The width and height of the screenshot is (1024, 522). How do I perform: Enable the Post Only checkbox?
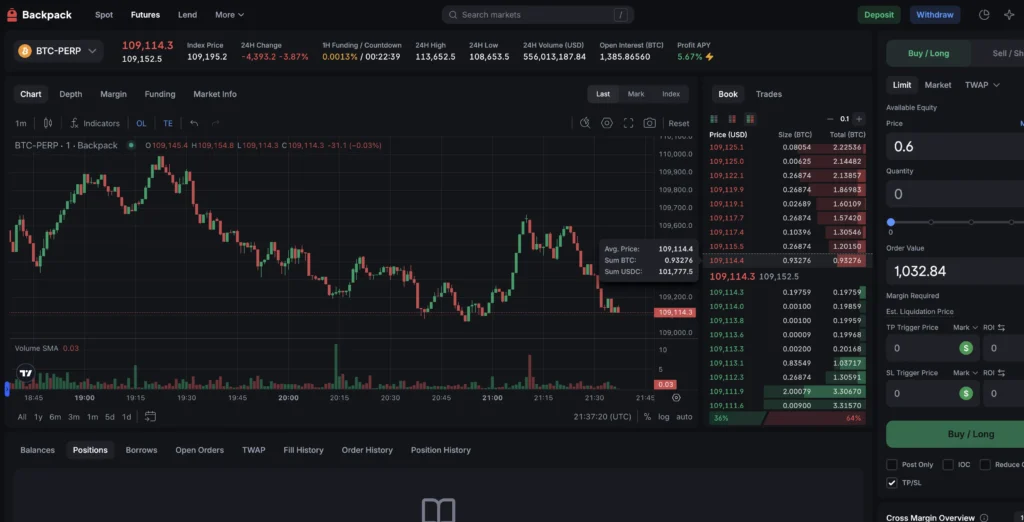point(892,464)
